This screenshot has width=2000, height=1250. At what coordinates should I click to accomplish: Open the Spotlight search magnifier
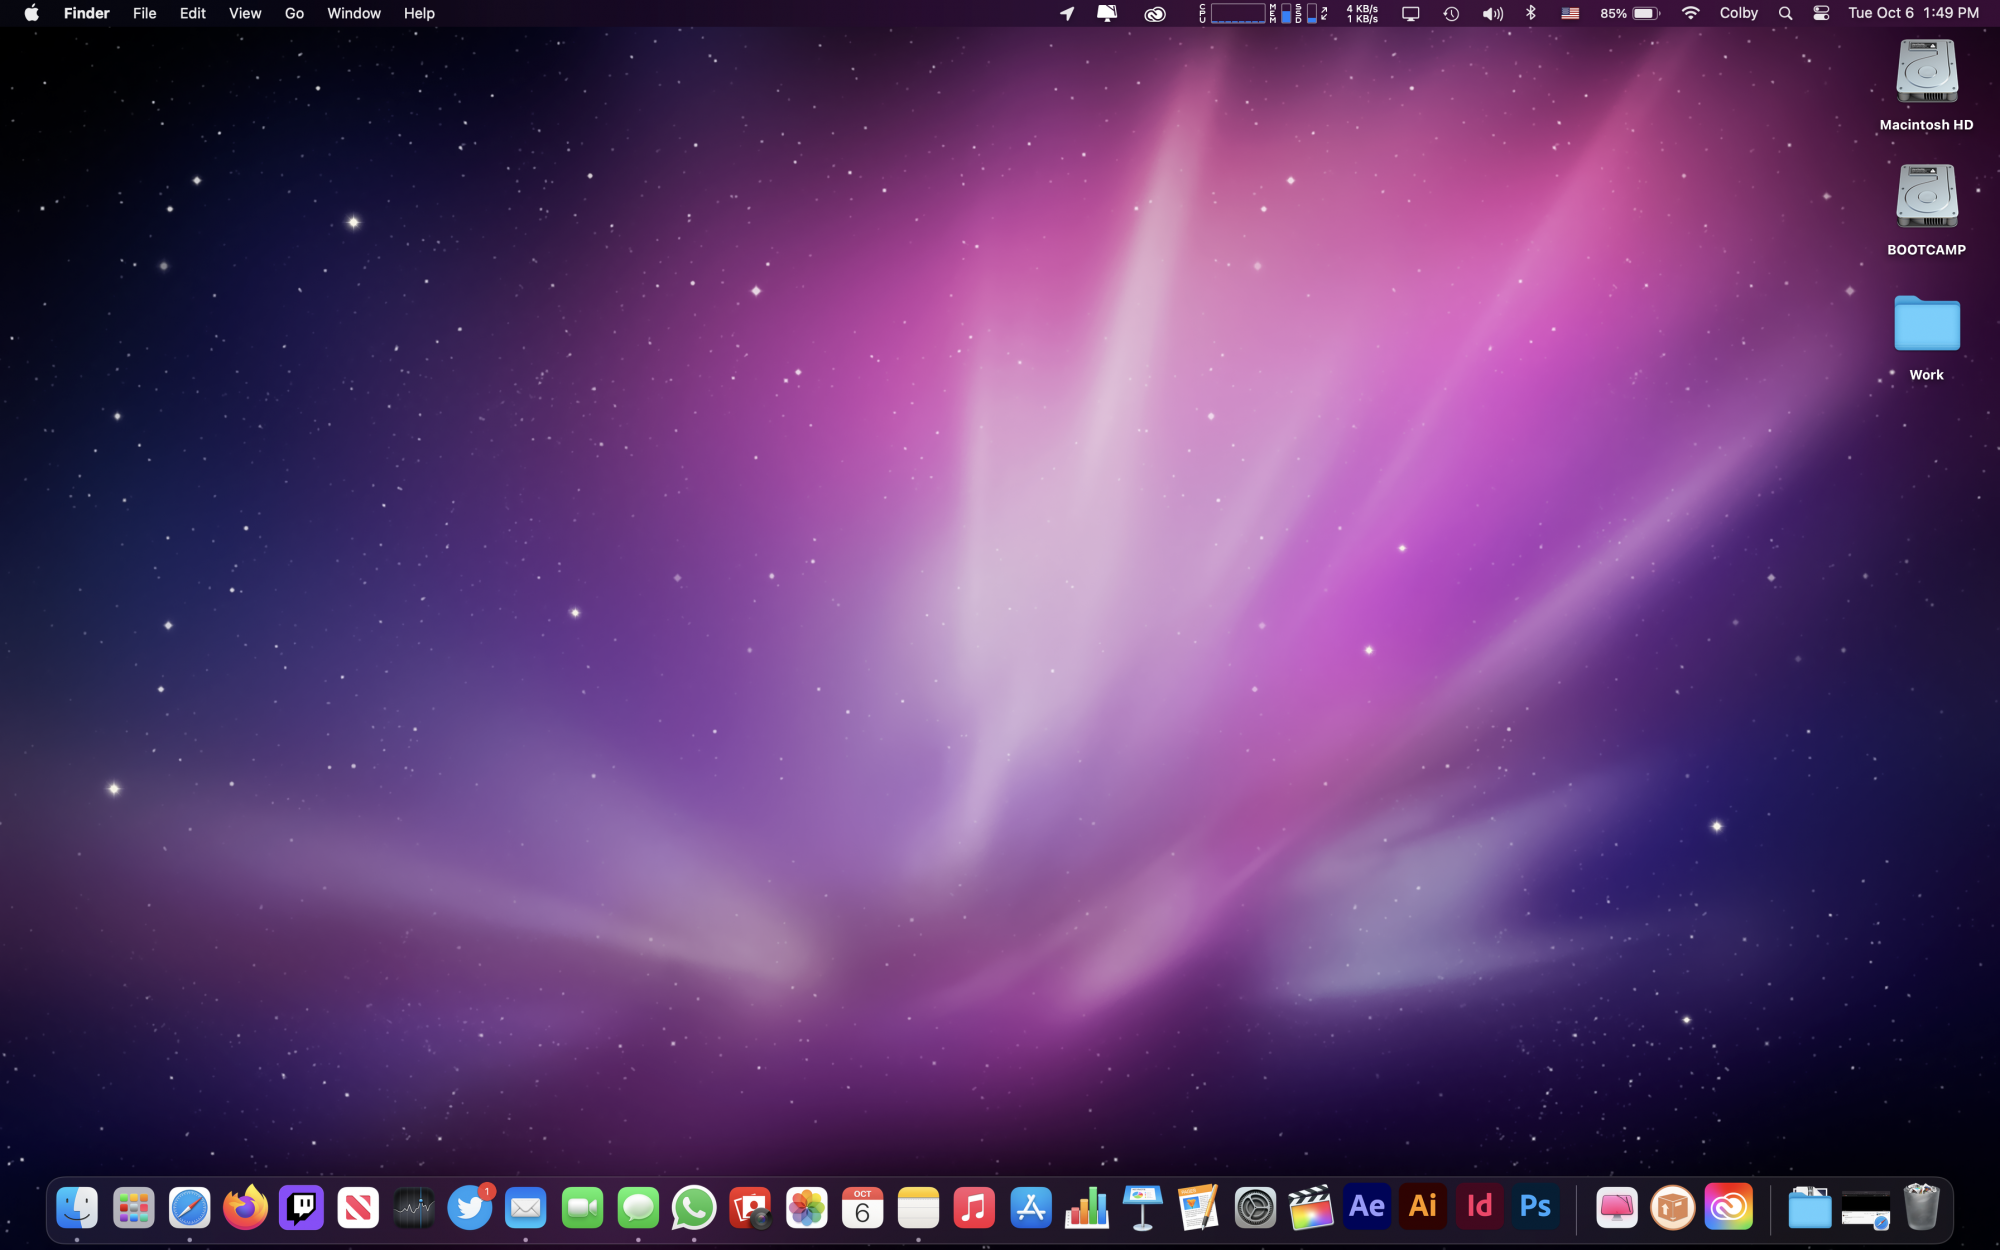[1785, 13]
